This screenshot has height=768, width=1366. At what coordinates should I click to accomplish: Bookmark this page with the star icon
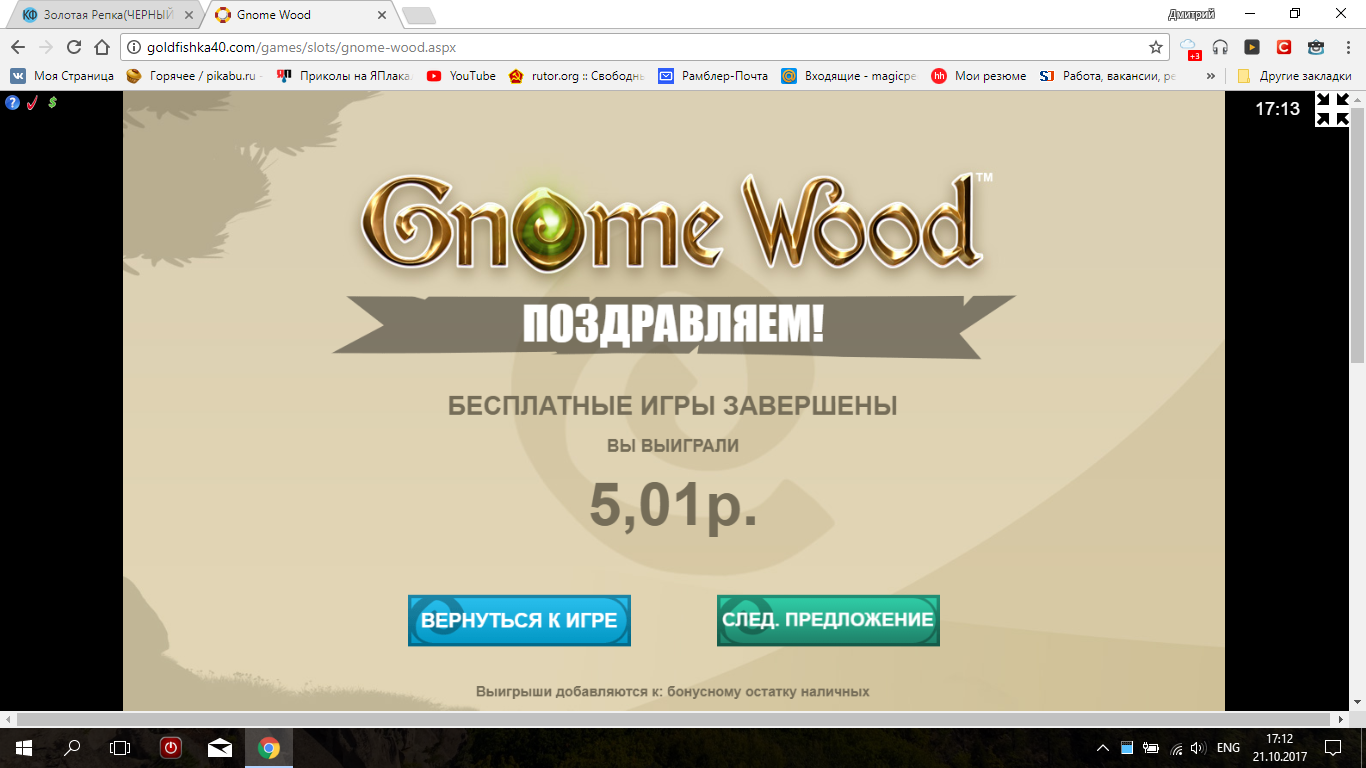tap(1156, 47)
